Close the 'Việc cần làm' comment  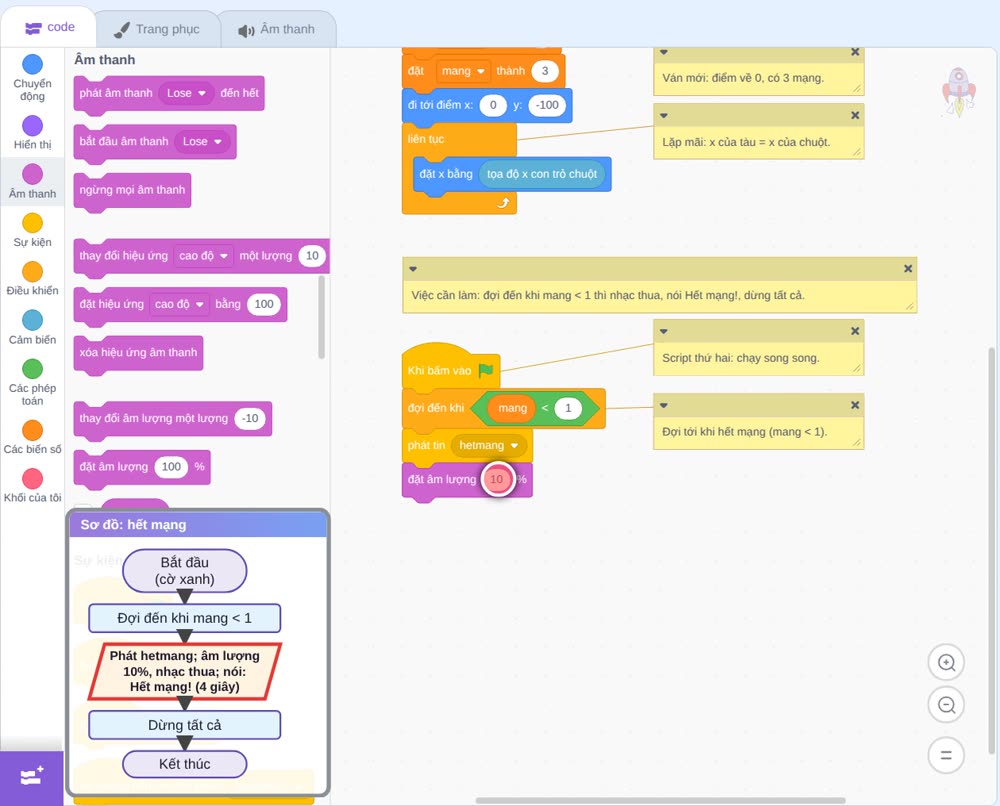pyautogui.click(x=908, y=269)
